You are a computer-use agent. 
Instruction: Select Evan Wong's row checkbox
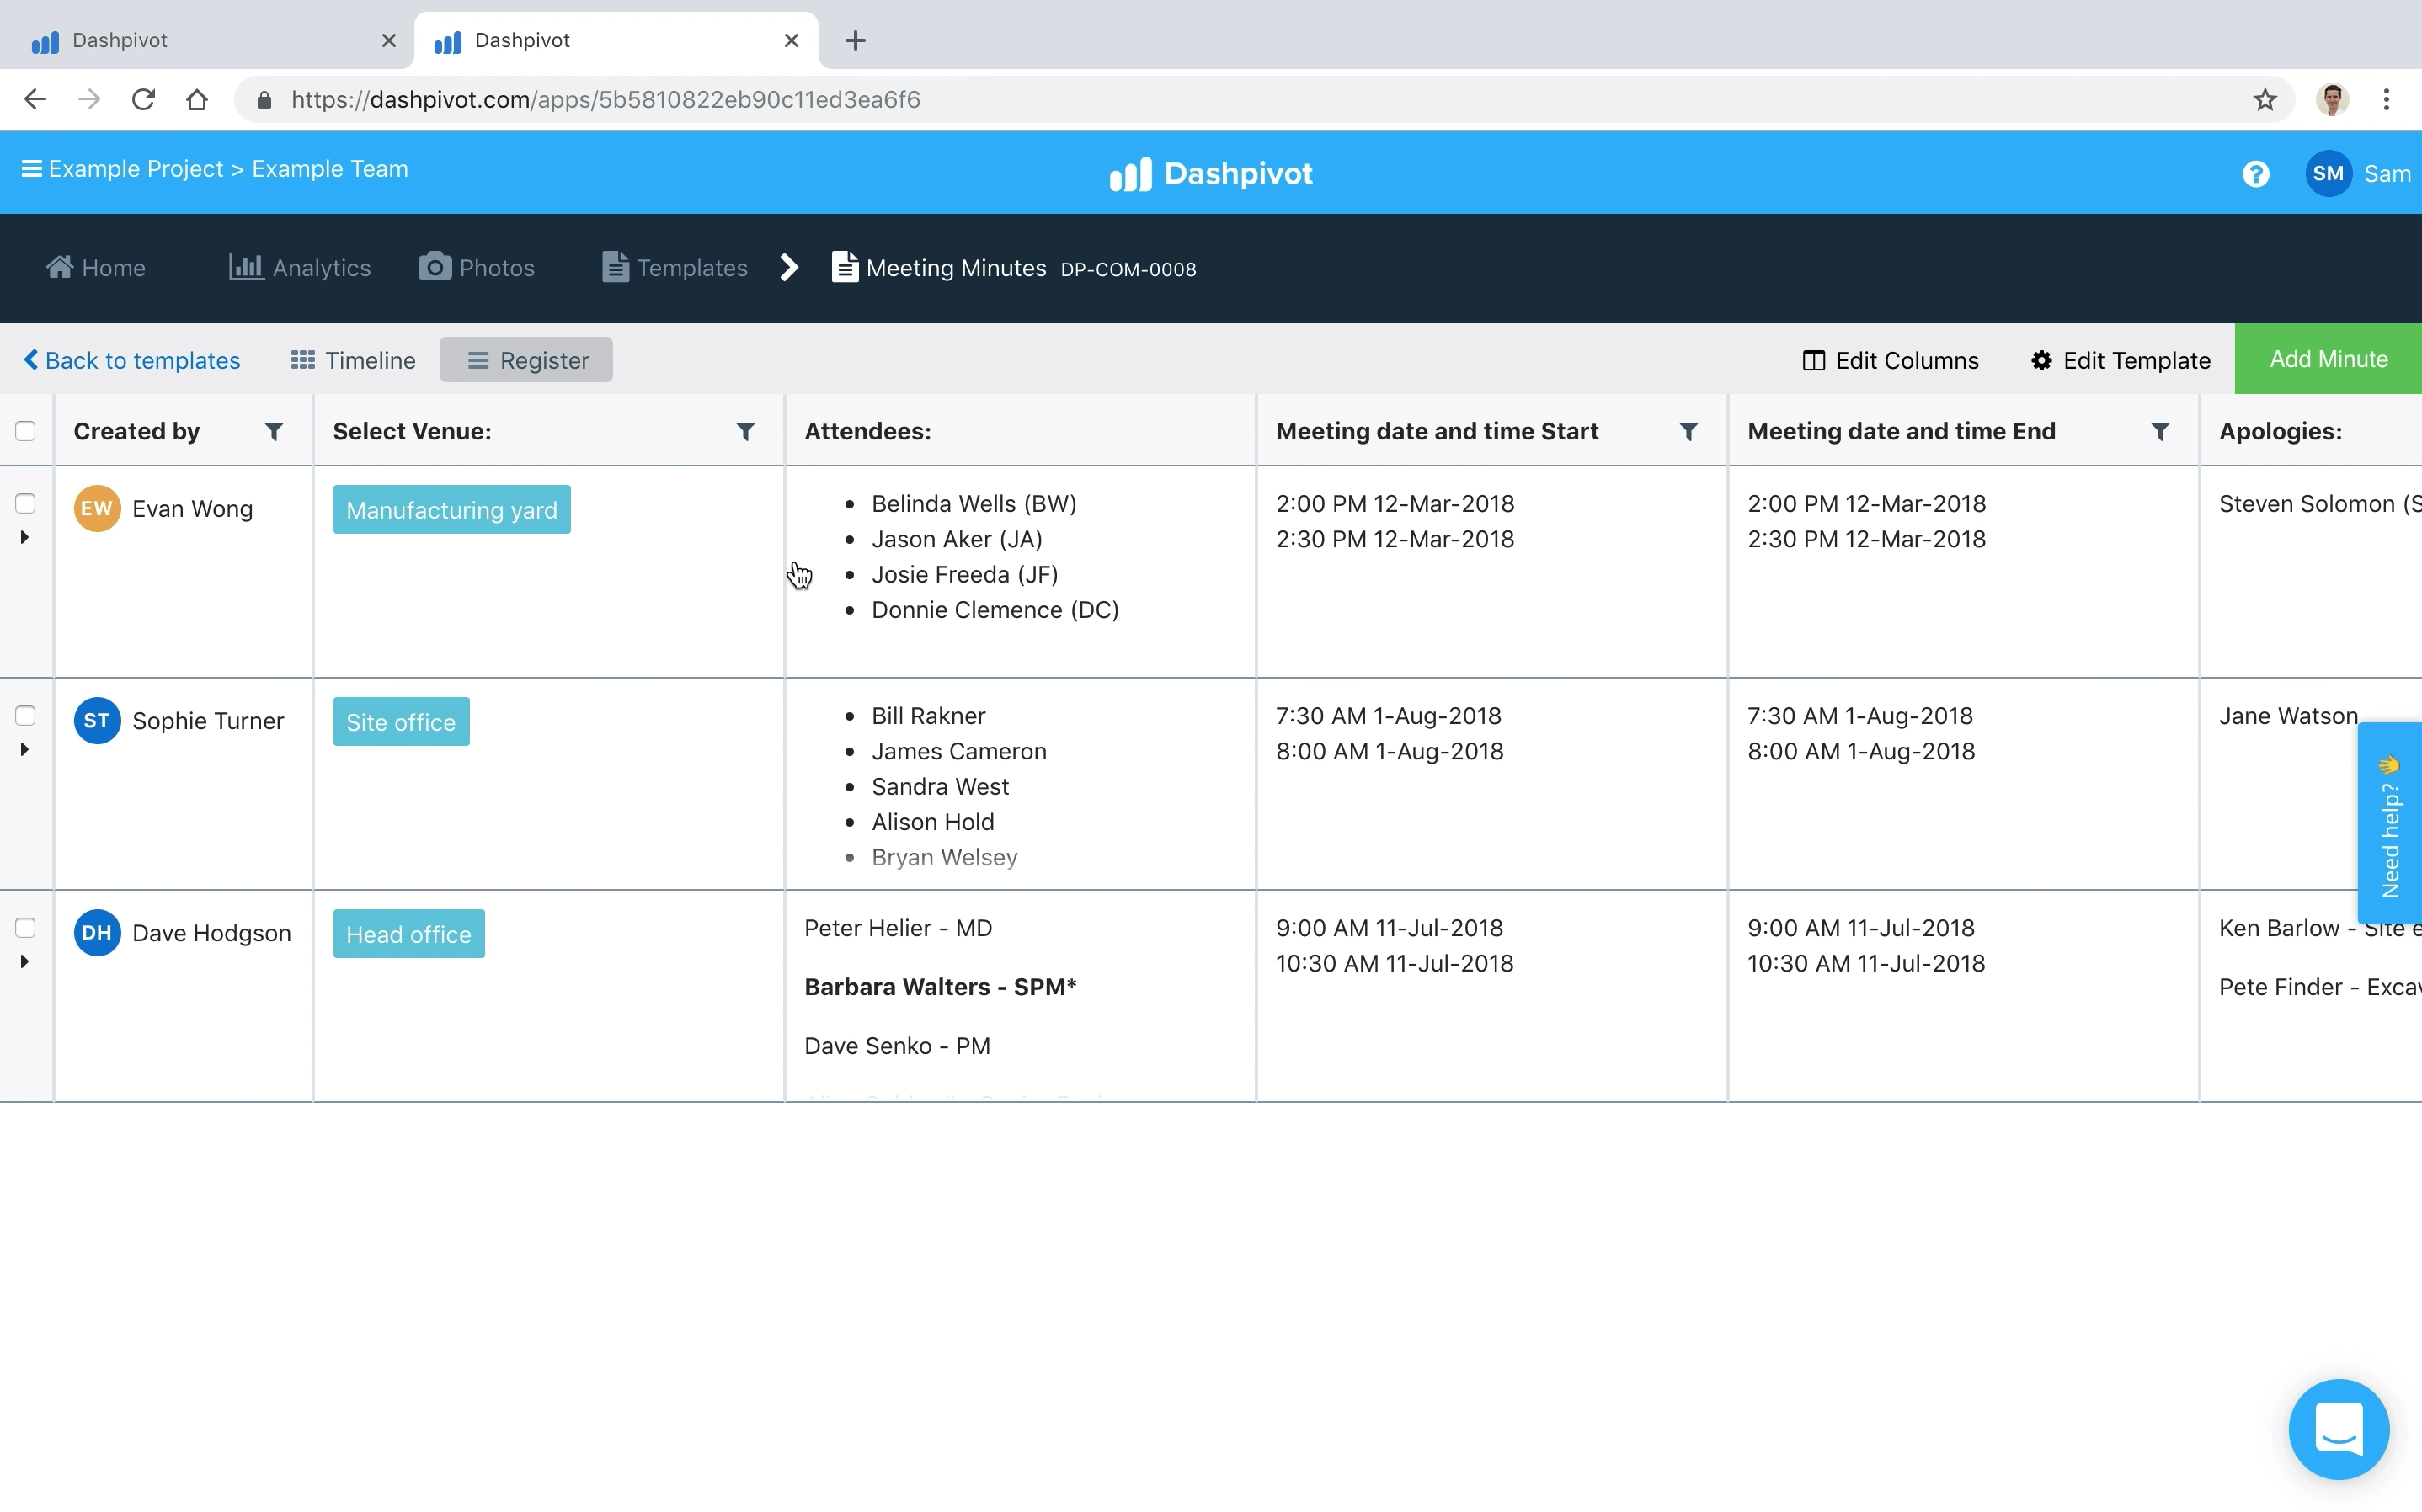[26, 503]
